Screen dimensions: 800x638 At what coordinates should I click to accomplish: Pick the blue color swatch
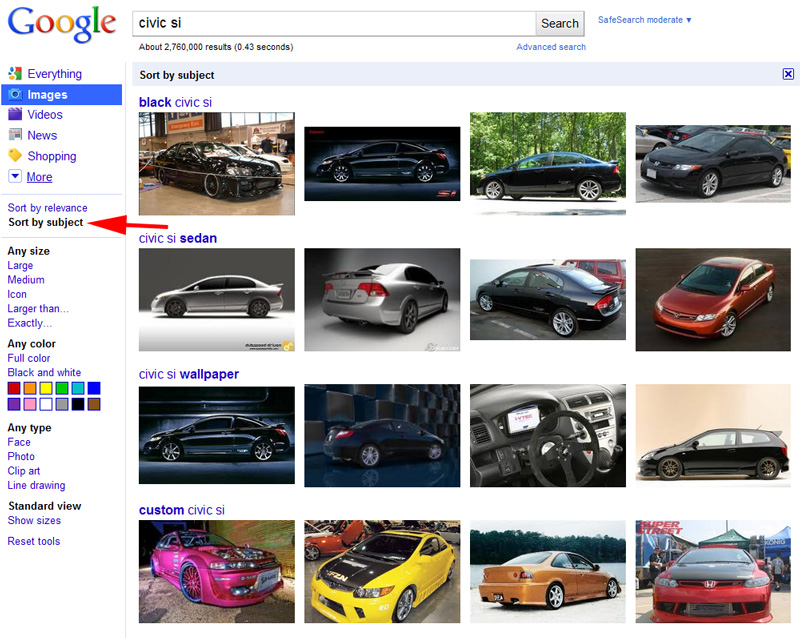[x=94, y=388]
